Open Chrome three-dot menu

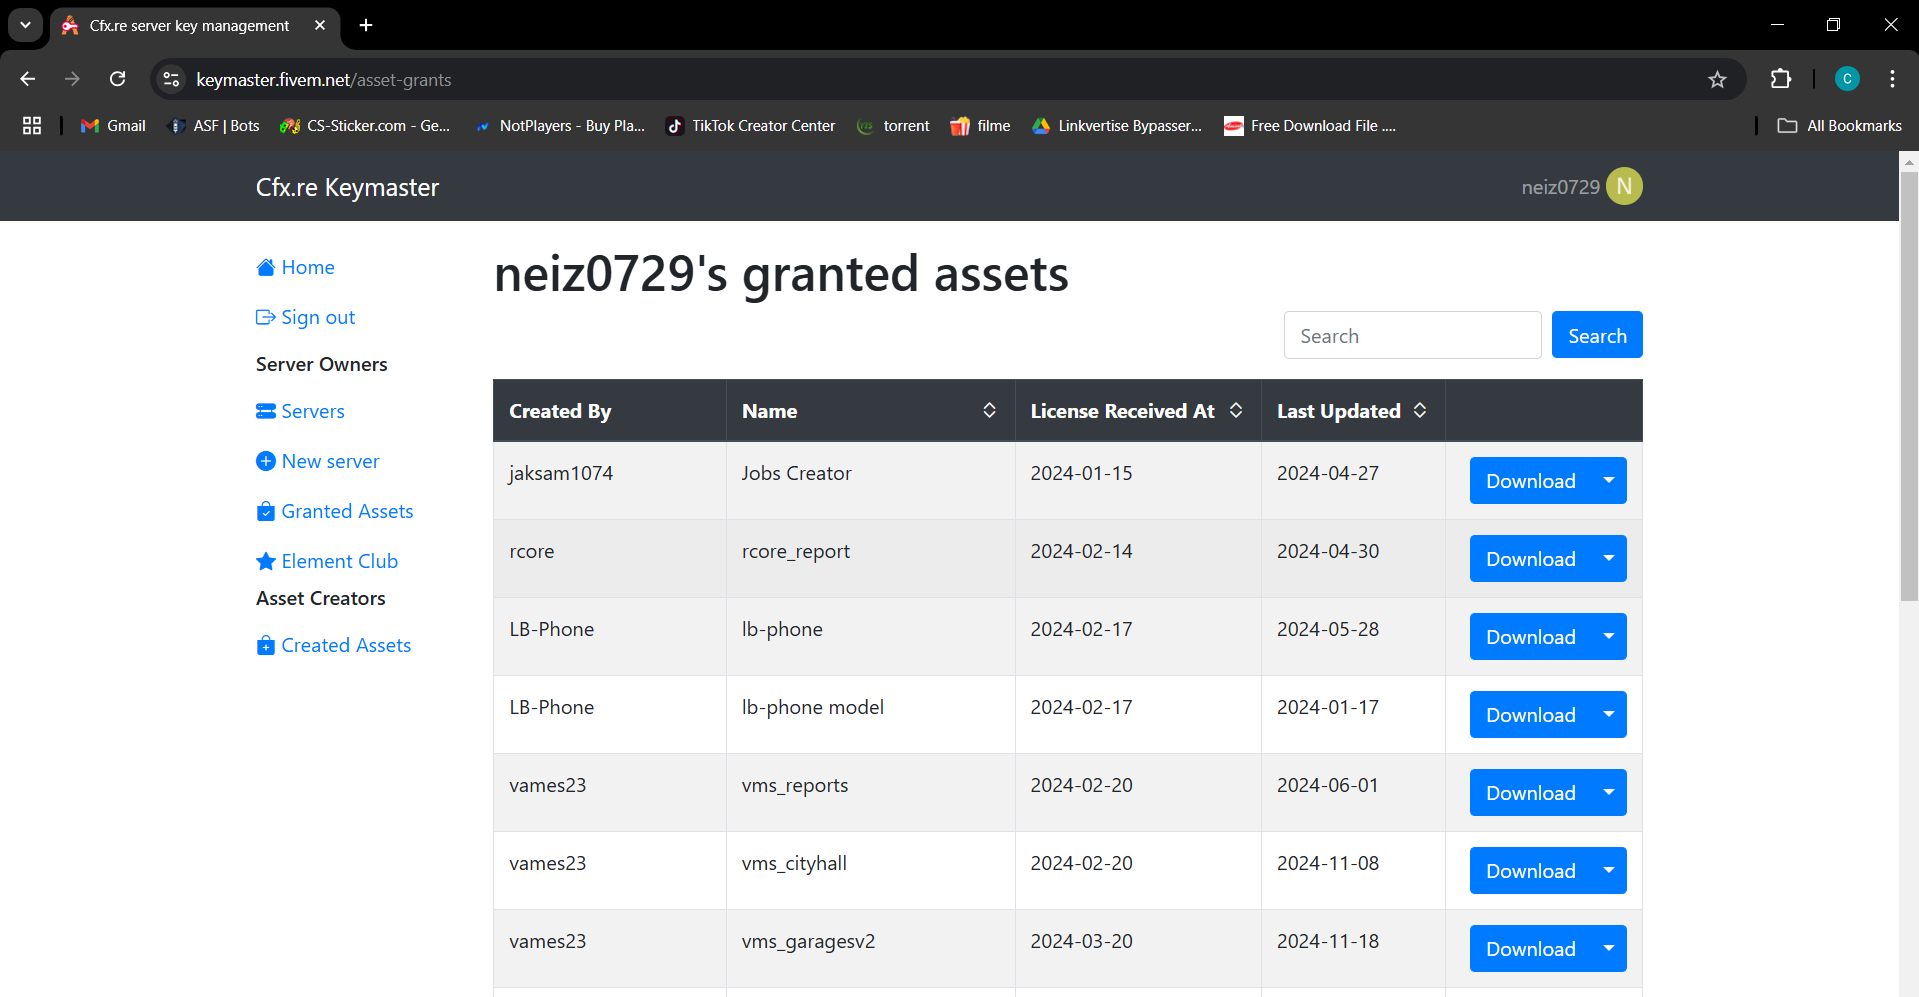tap(1892, 79)
